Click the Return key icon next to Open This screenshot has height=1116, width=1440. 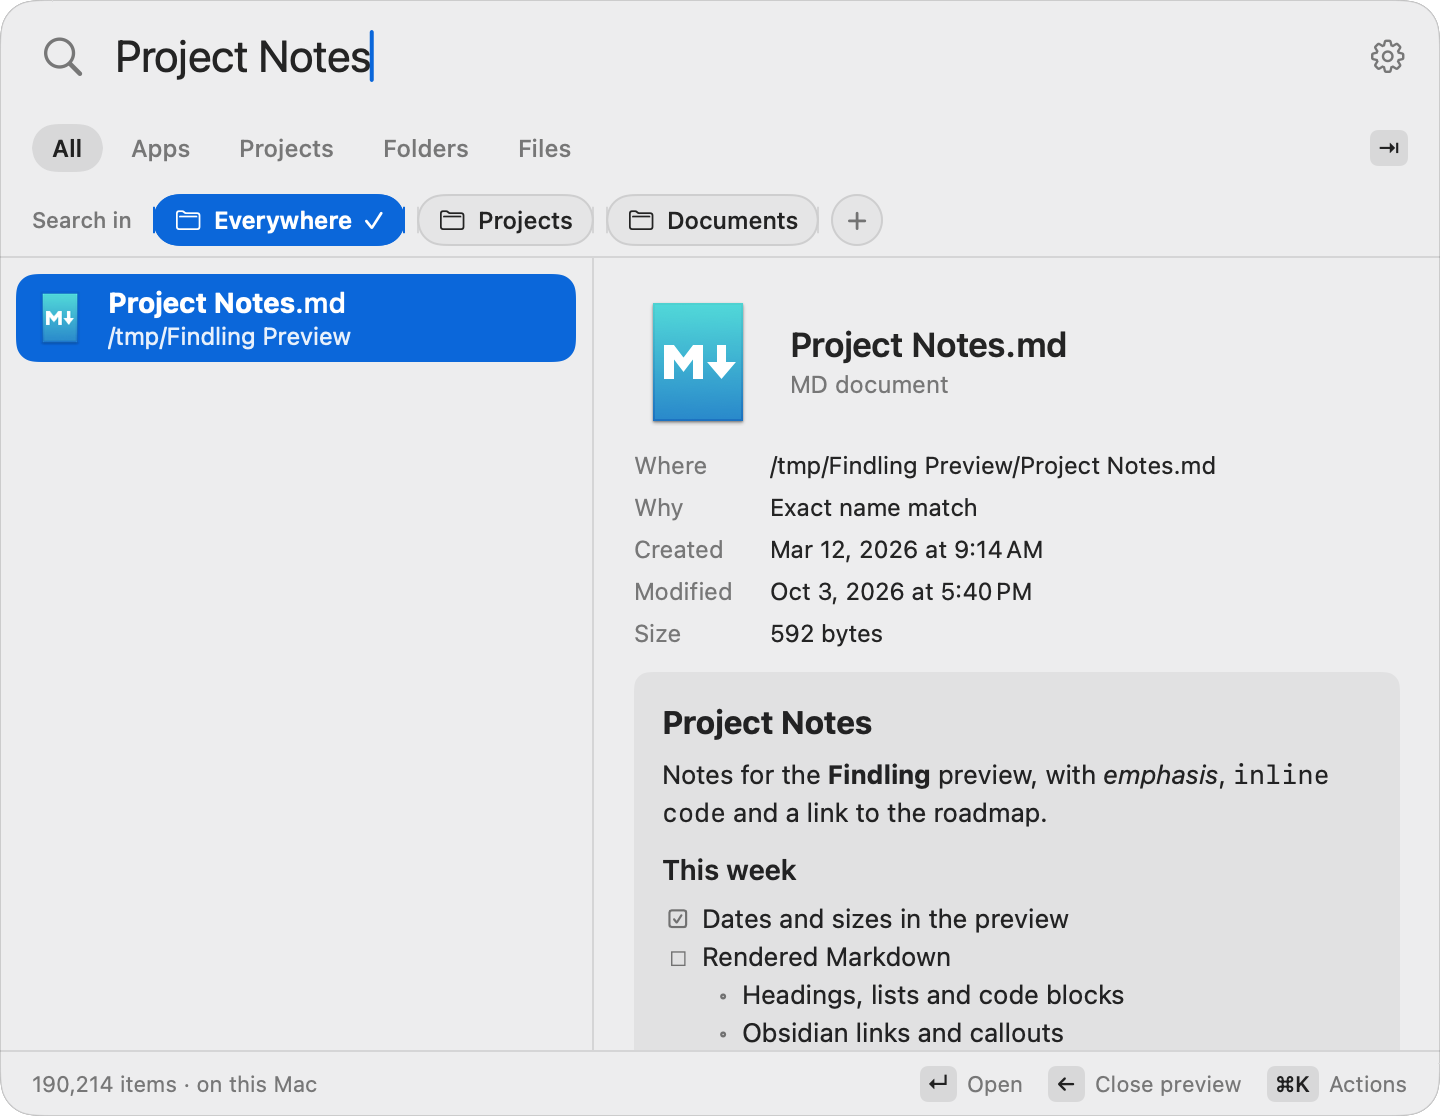point(938,1084)
